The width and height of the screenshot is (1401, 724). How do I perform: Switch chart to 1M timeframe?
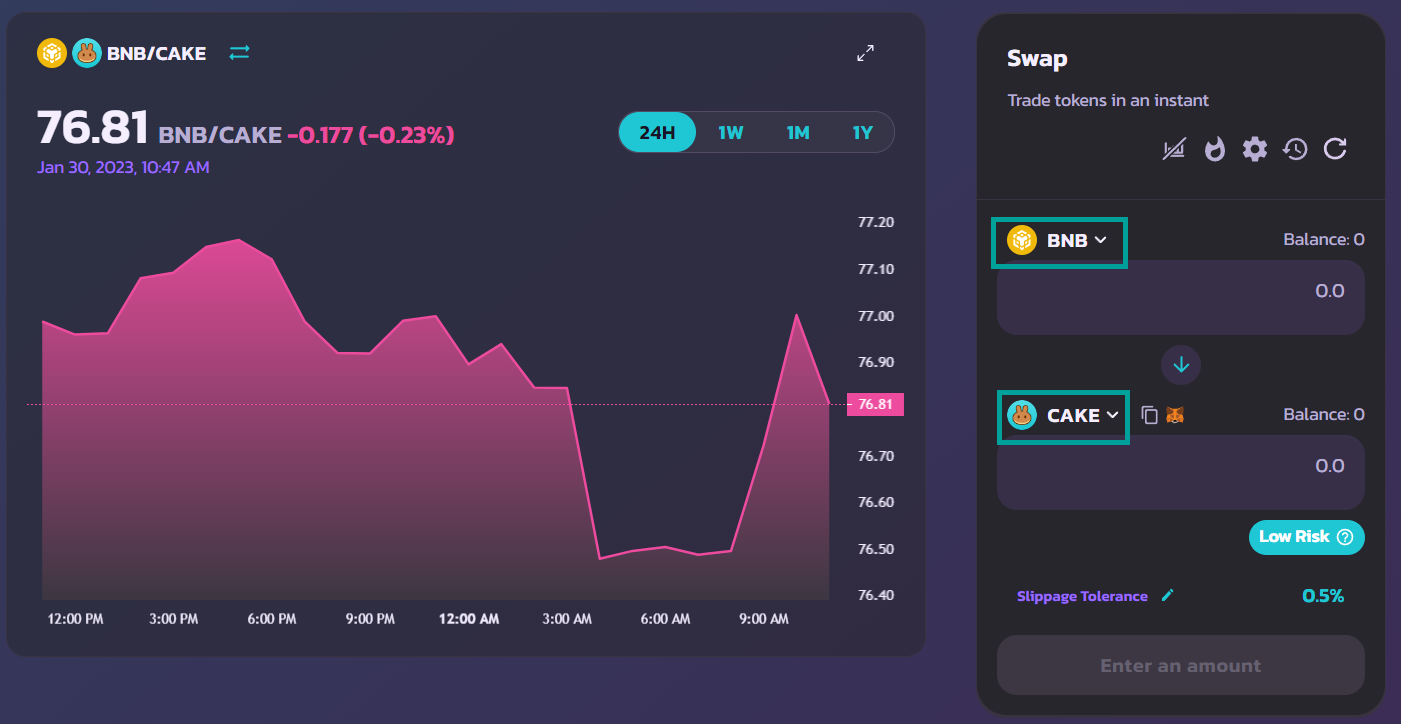[797, 132]
